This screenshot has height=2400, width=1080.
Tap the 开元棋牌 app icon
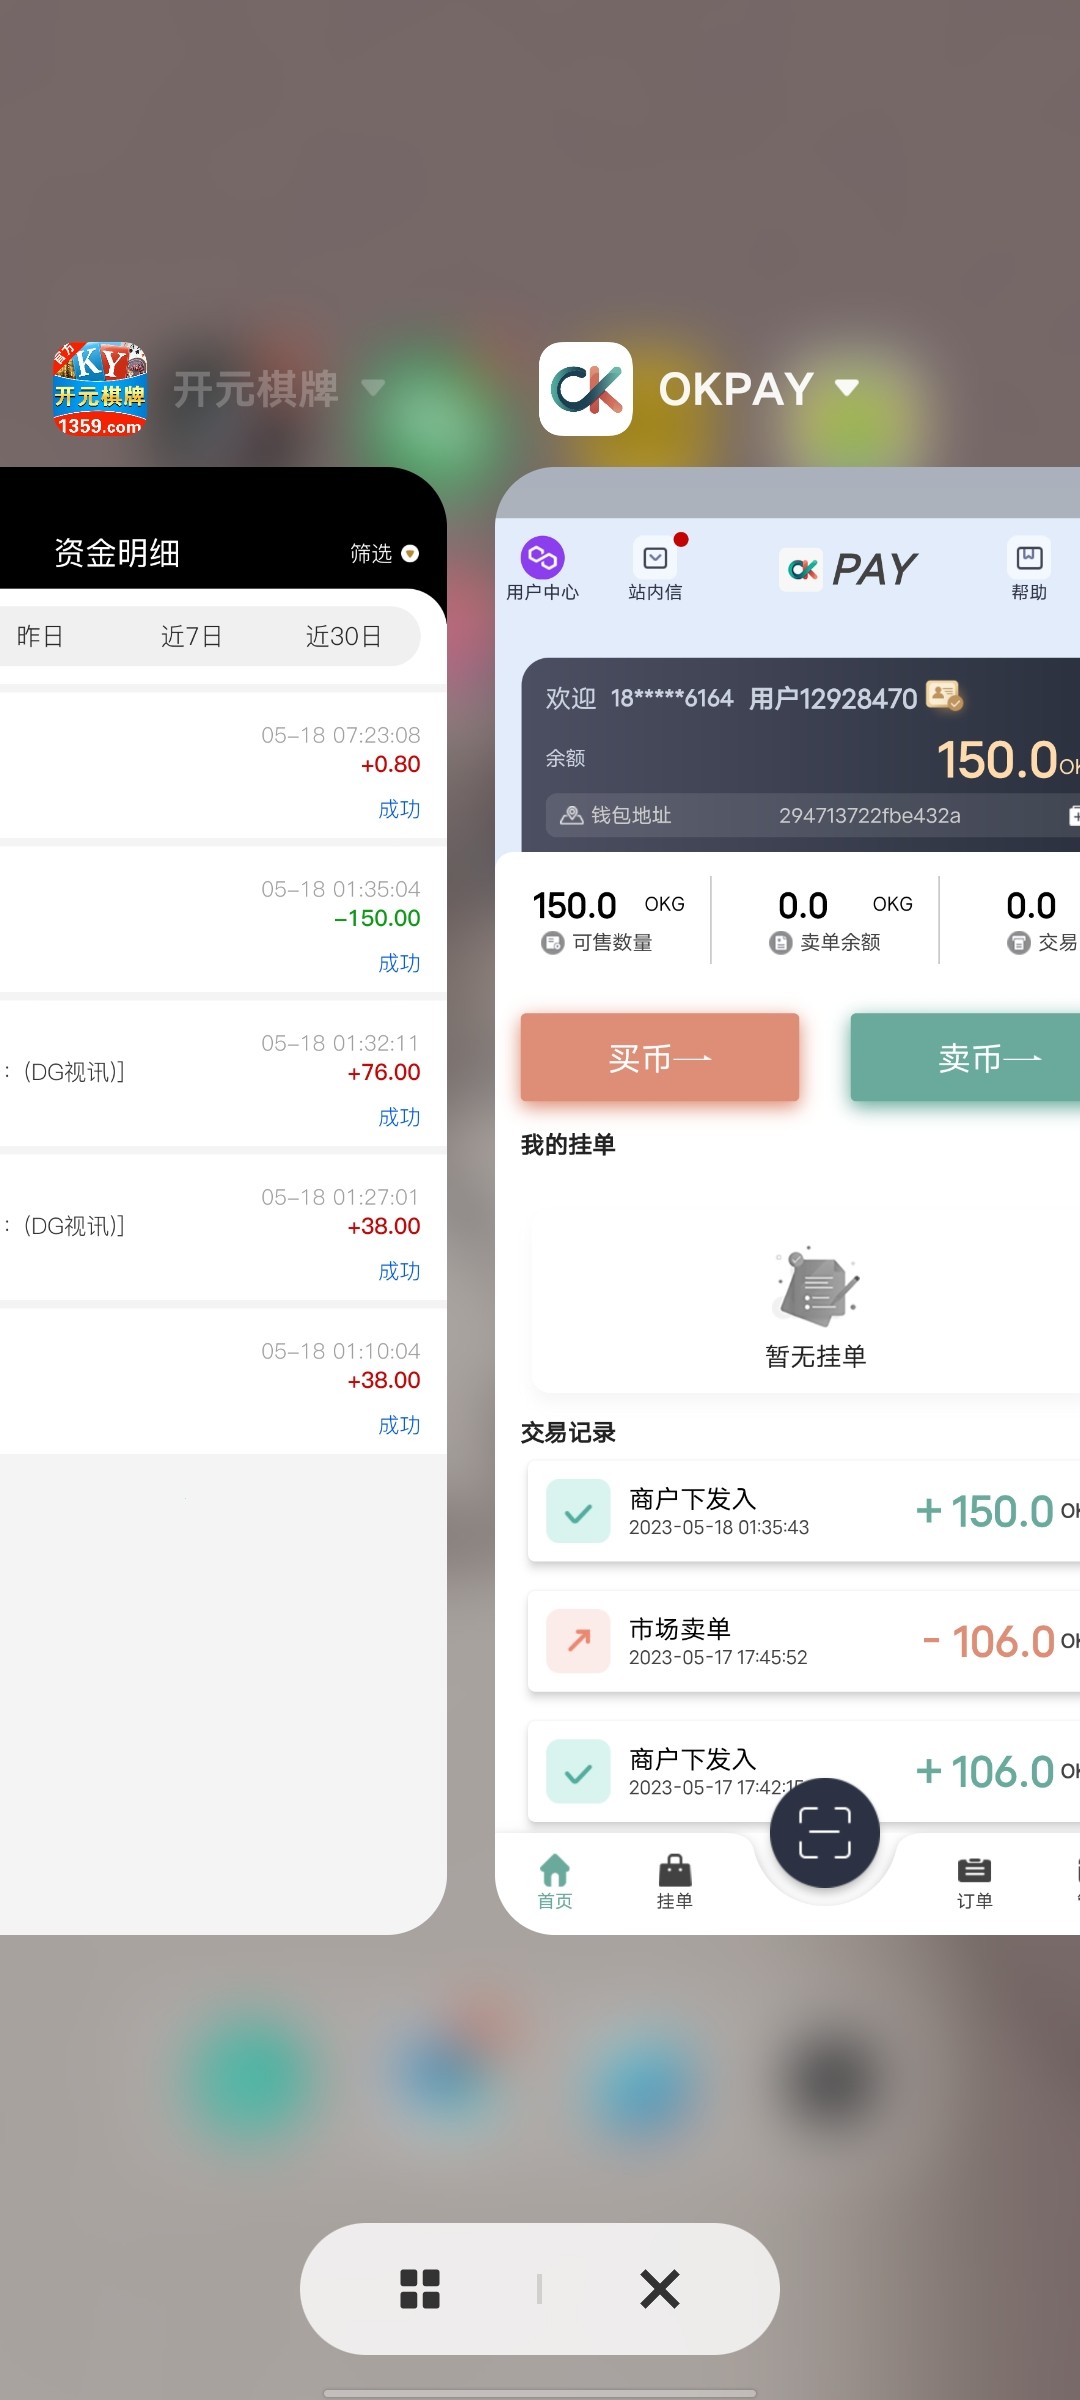[100, 389]
